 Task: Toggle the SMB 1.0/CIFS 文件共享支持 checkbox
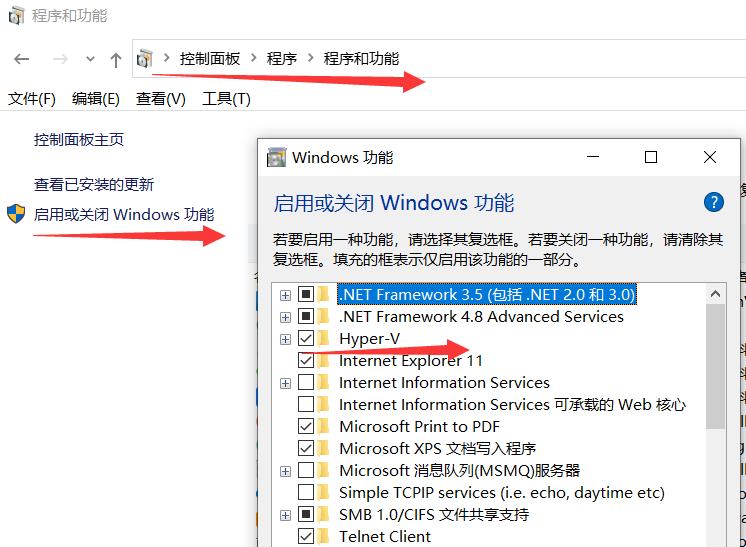tap(306, 514)
